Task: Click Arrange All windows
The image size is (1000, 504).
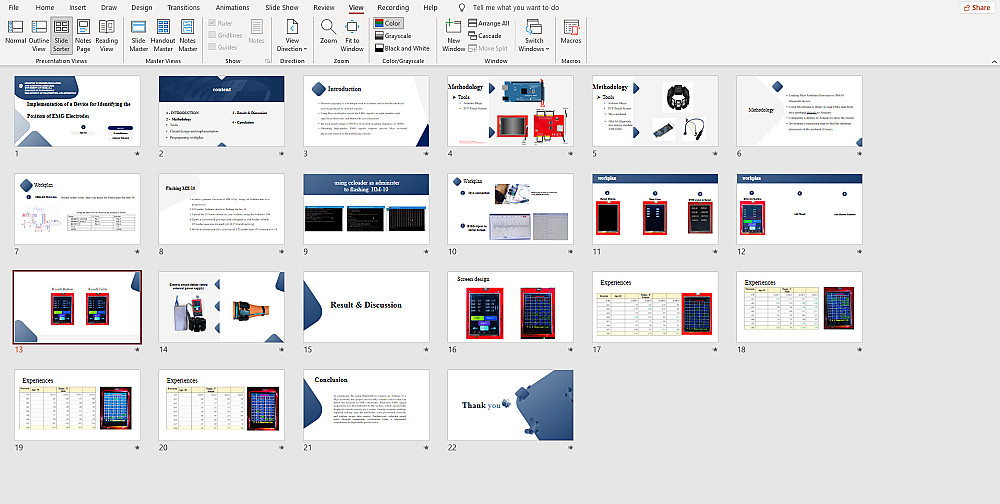Action: [489, 24]
